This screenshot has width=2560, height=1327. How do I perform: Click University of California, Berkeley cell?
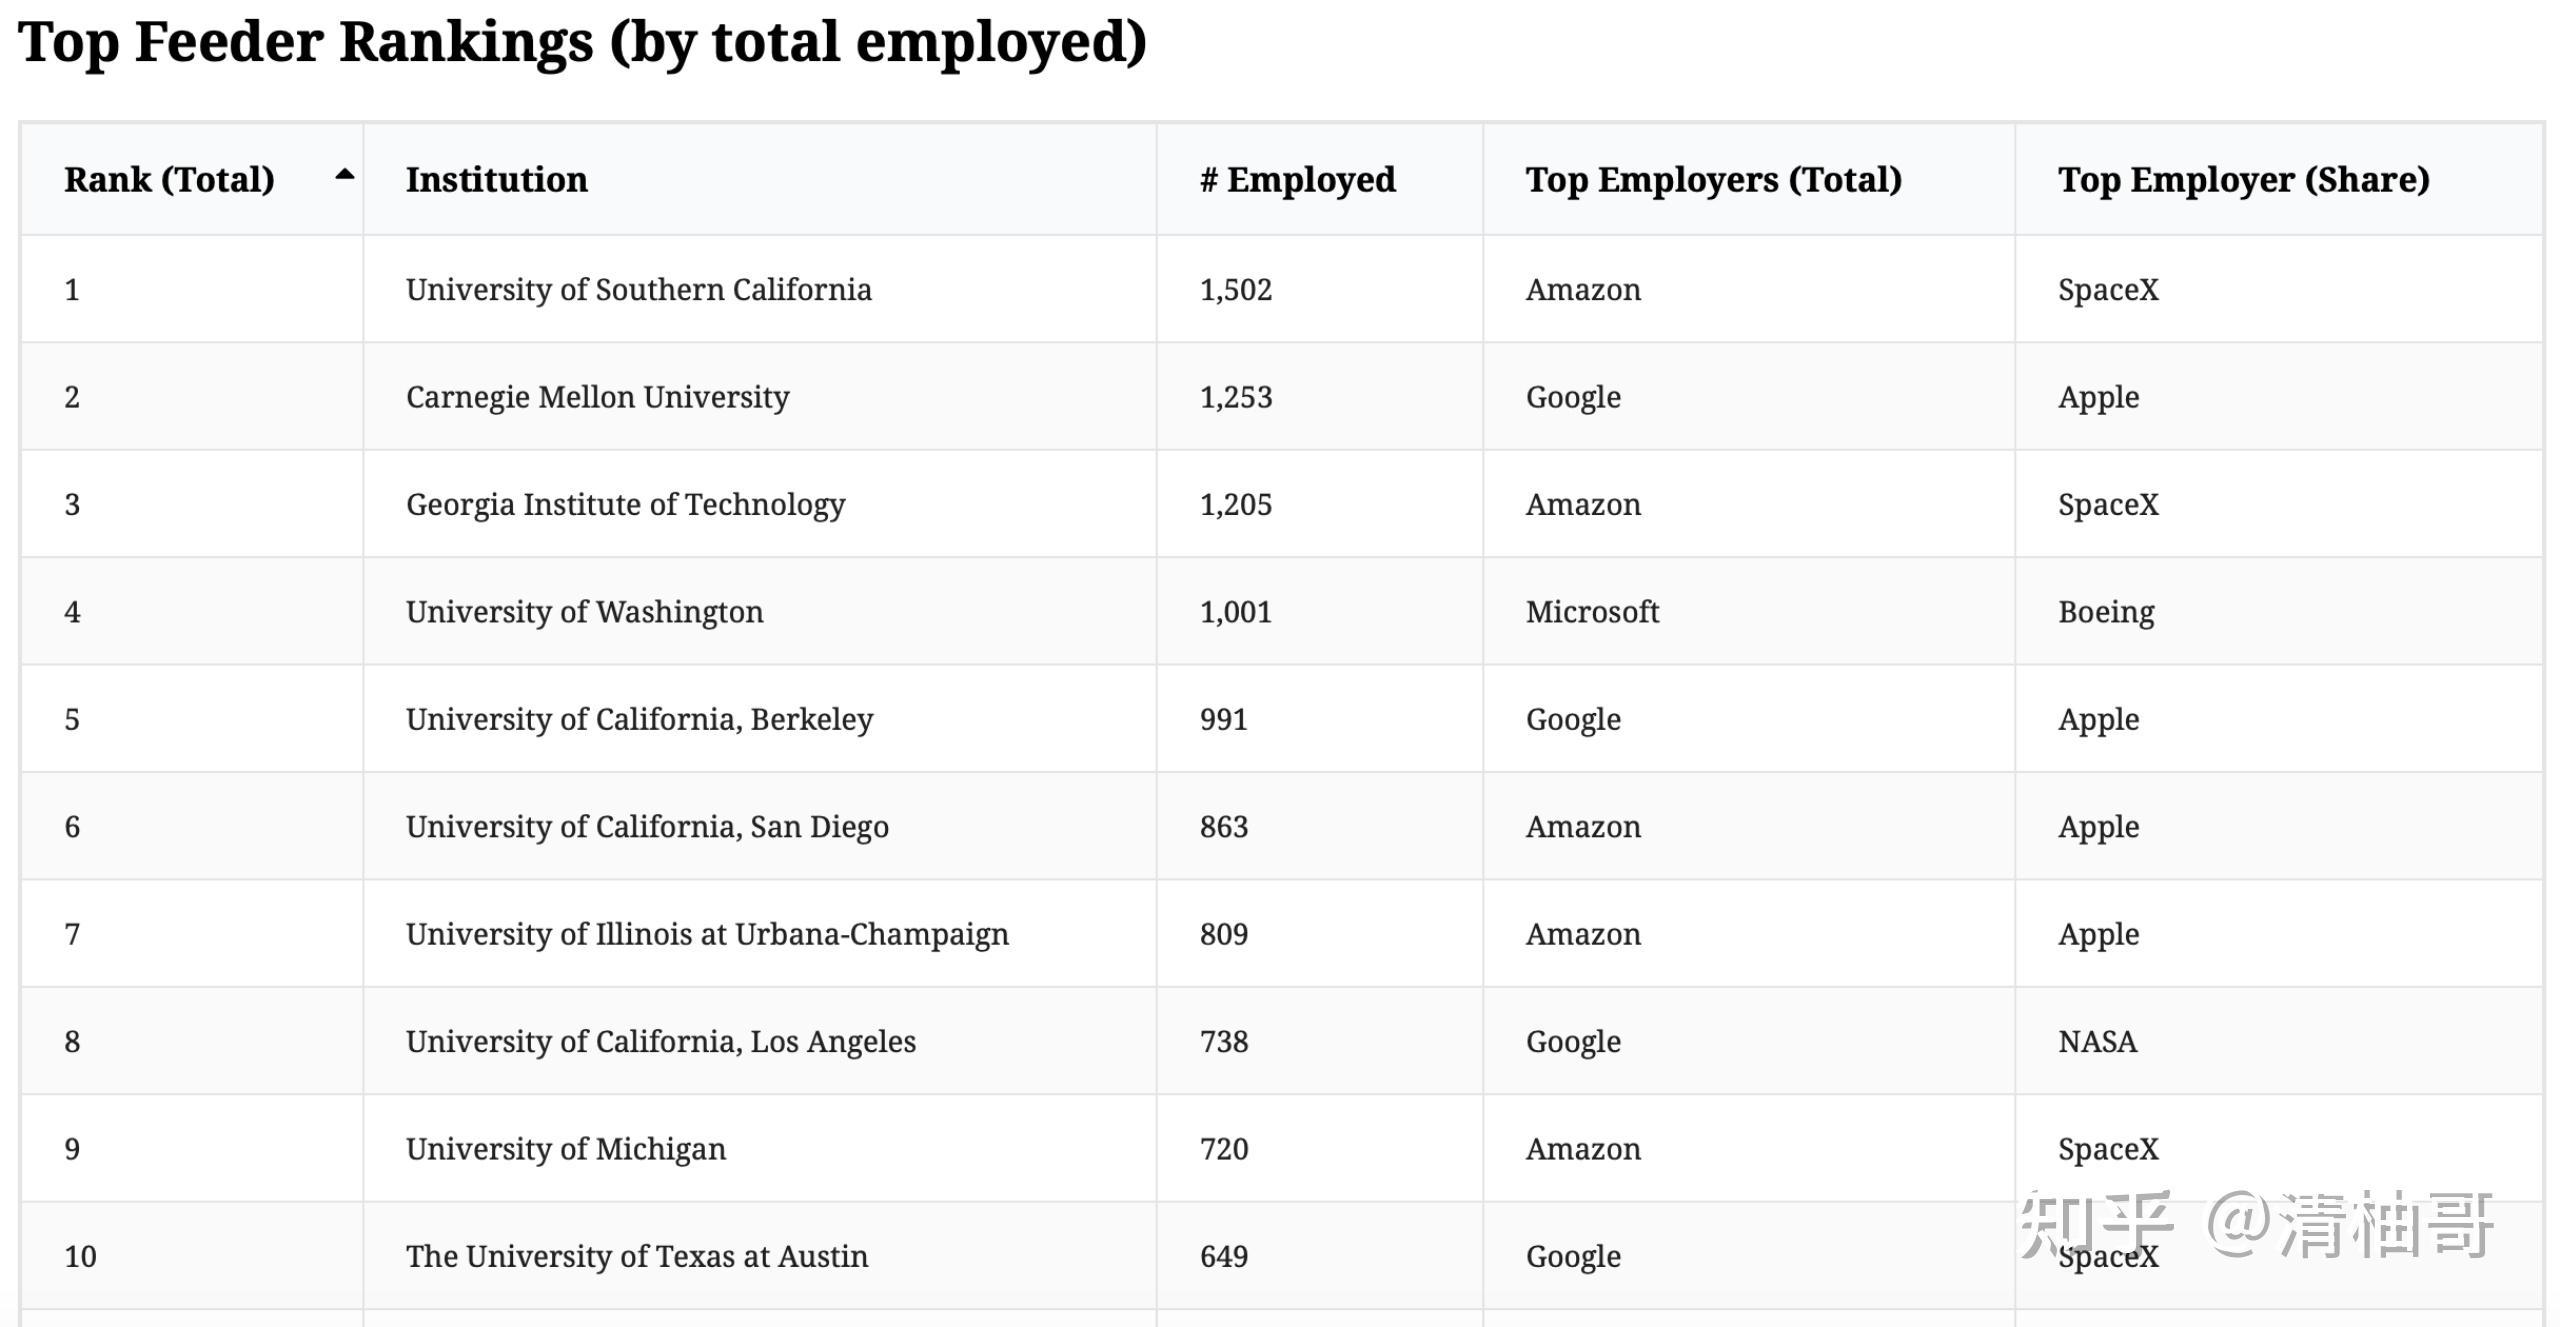click(x=639, y=720)
